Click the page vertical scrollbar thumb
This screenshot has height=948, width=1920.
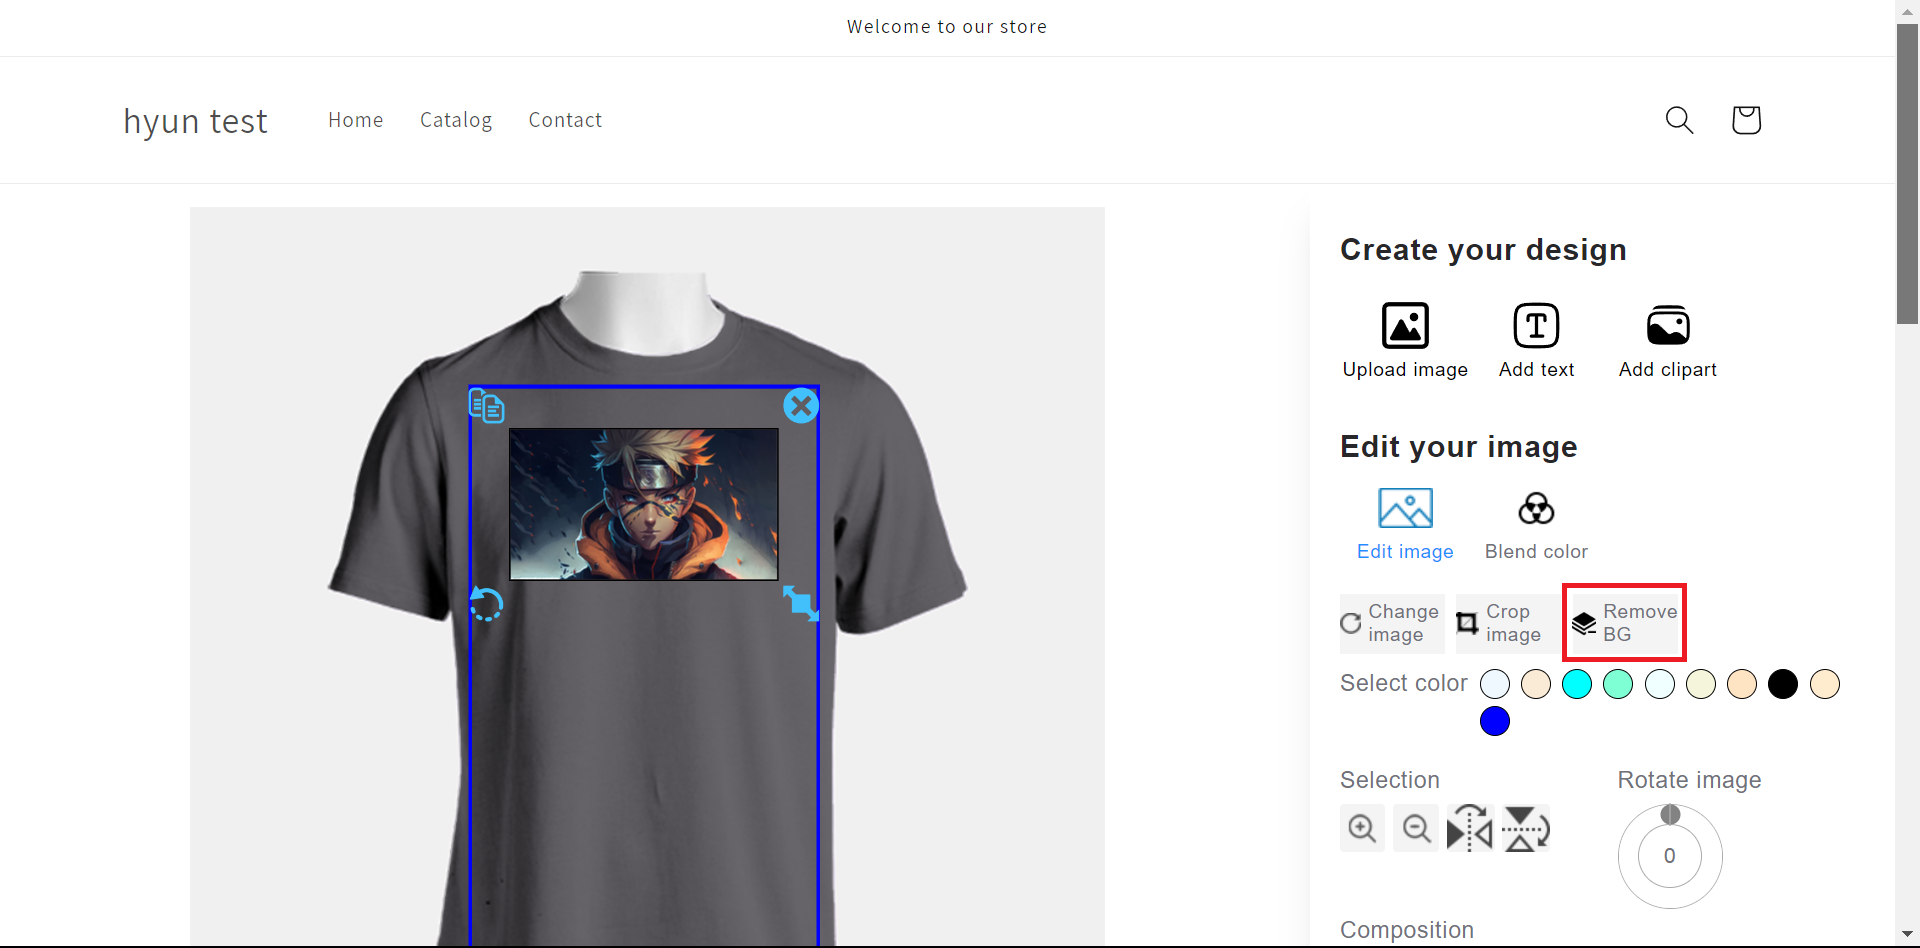coord(1908,174)
